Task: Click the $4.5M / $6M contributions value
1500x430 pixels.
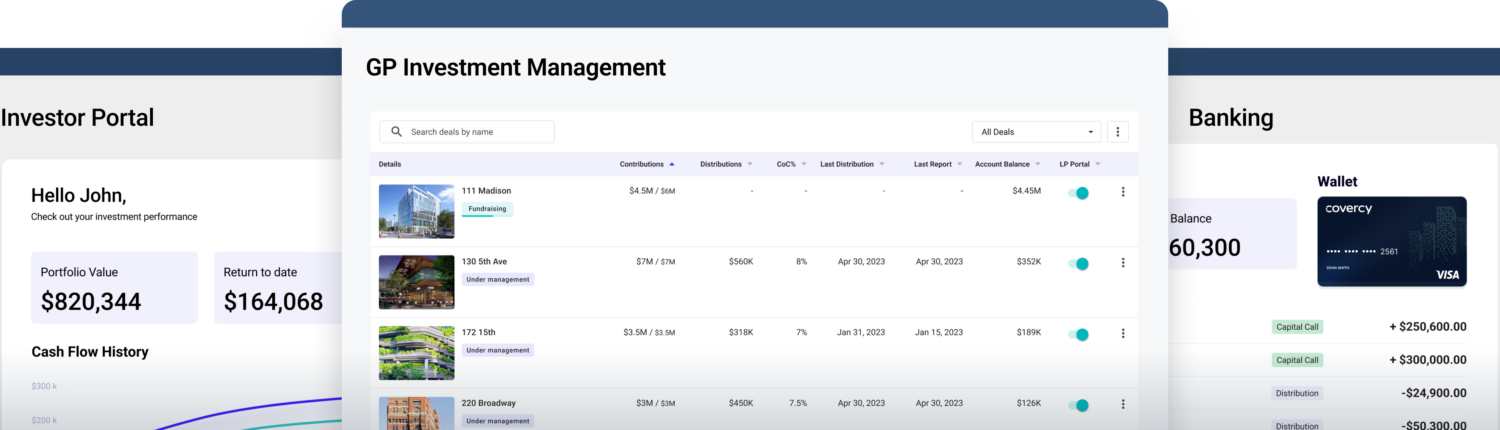Action: click(x=652, y=191)
